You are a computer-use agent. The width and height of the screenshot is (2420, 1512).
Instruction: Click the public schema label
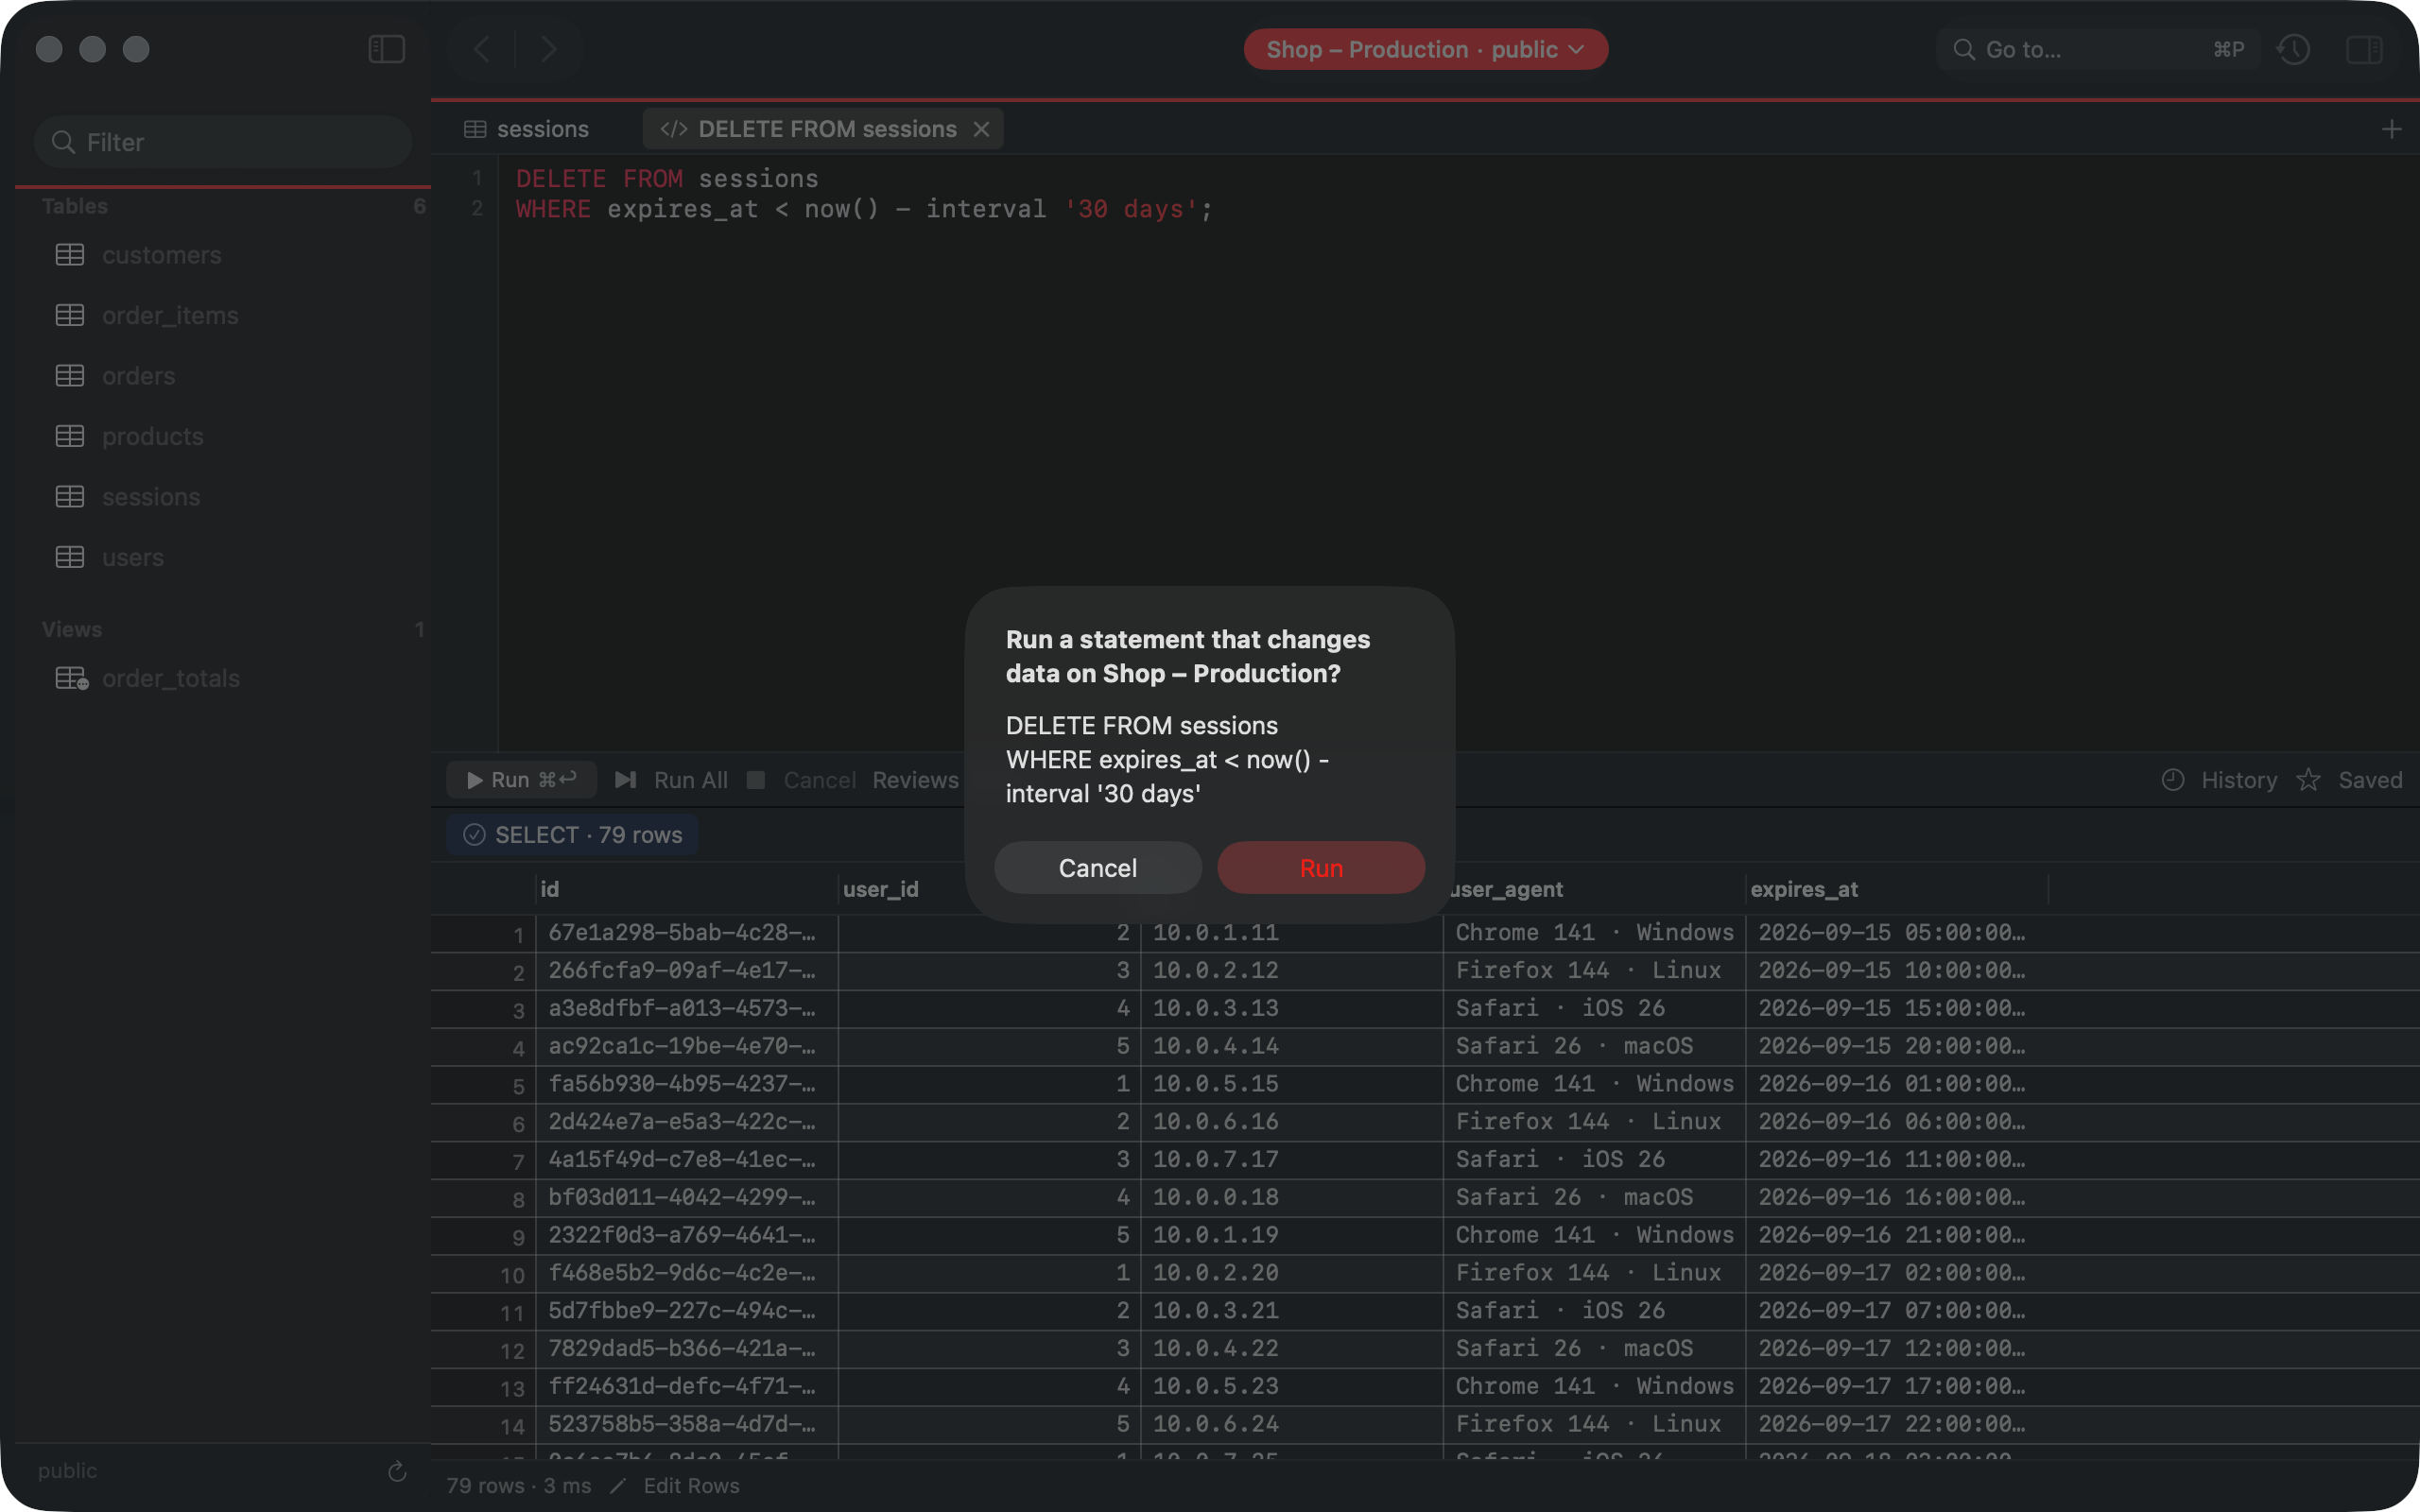tap(67, 1471)
